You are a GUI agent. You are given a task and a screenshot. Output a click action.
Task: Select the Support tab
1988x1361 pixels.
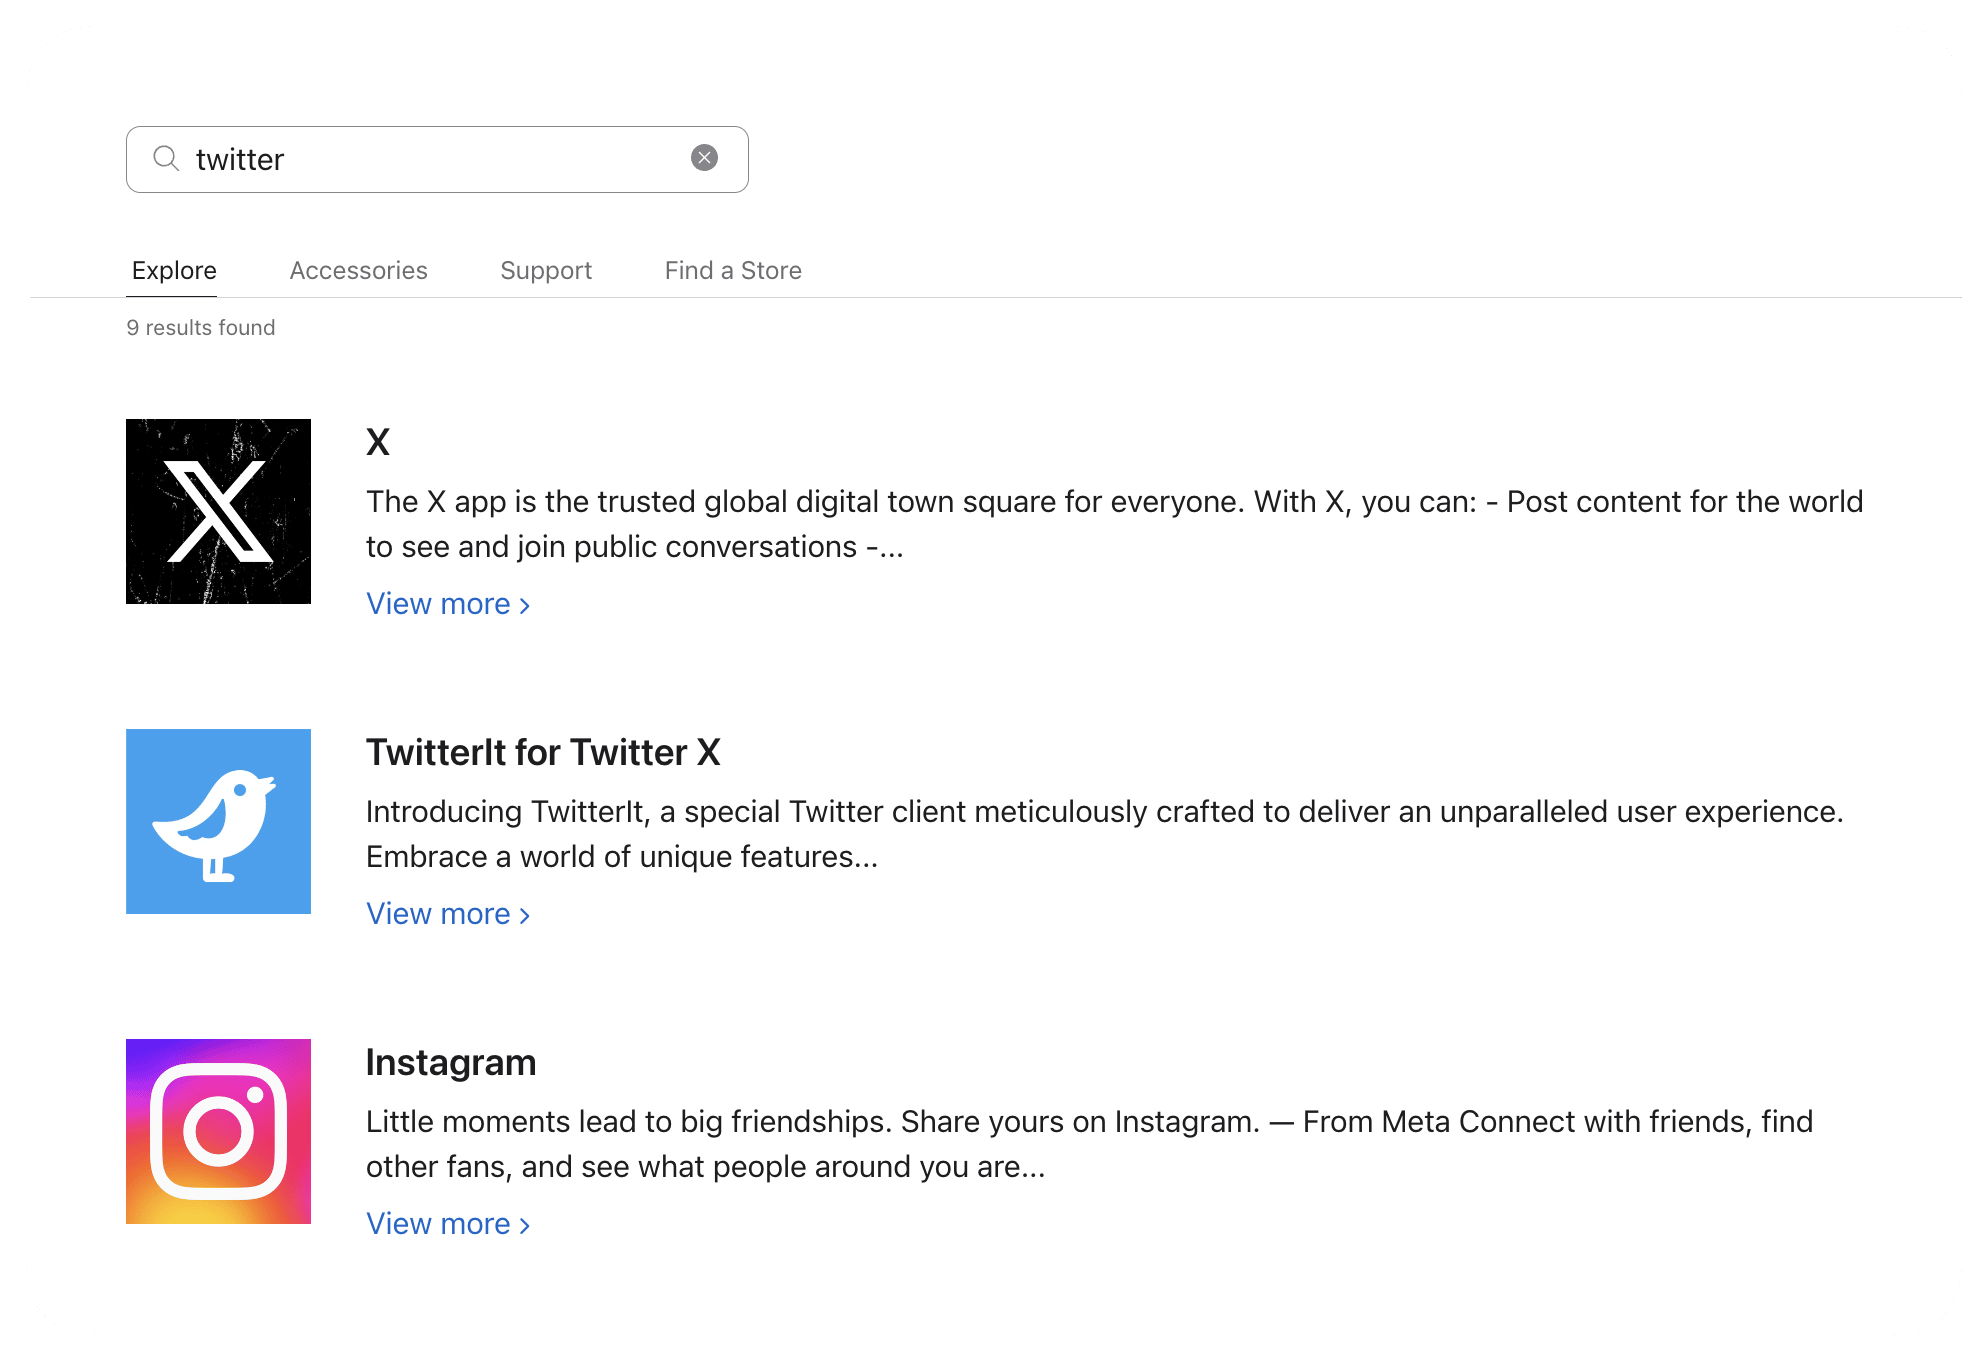(546, 270)
